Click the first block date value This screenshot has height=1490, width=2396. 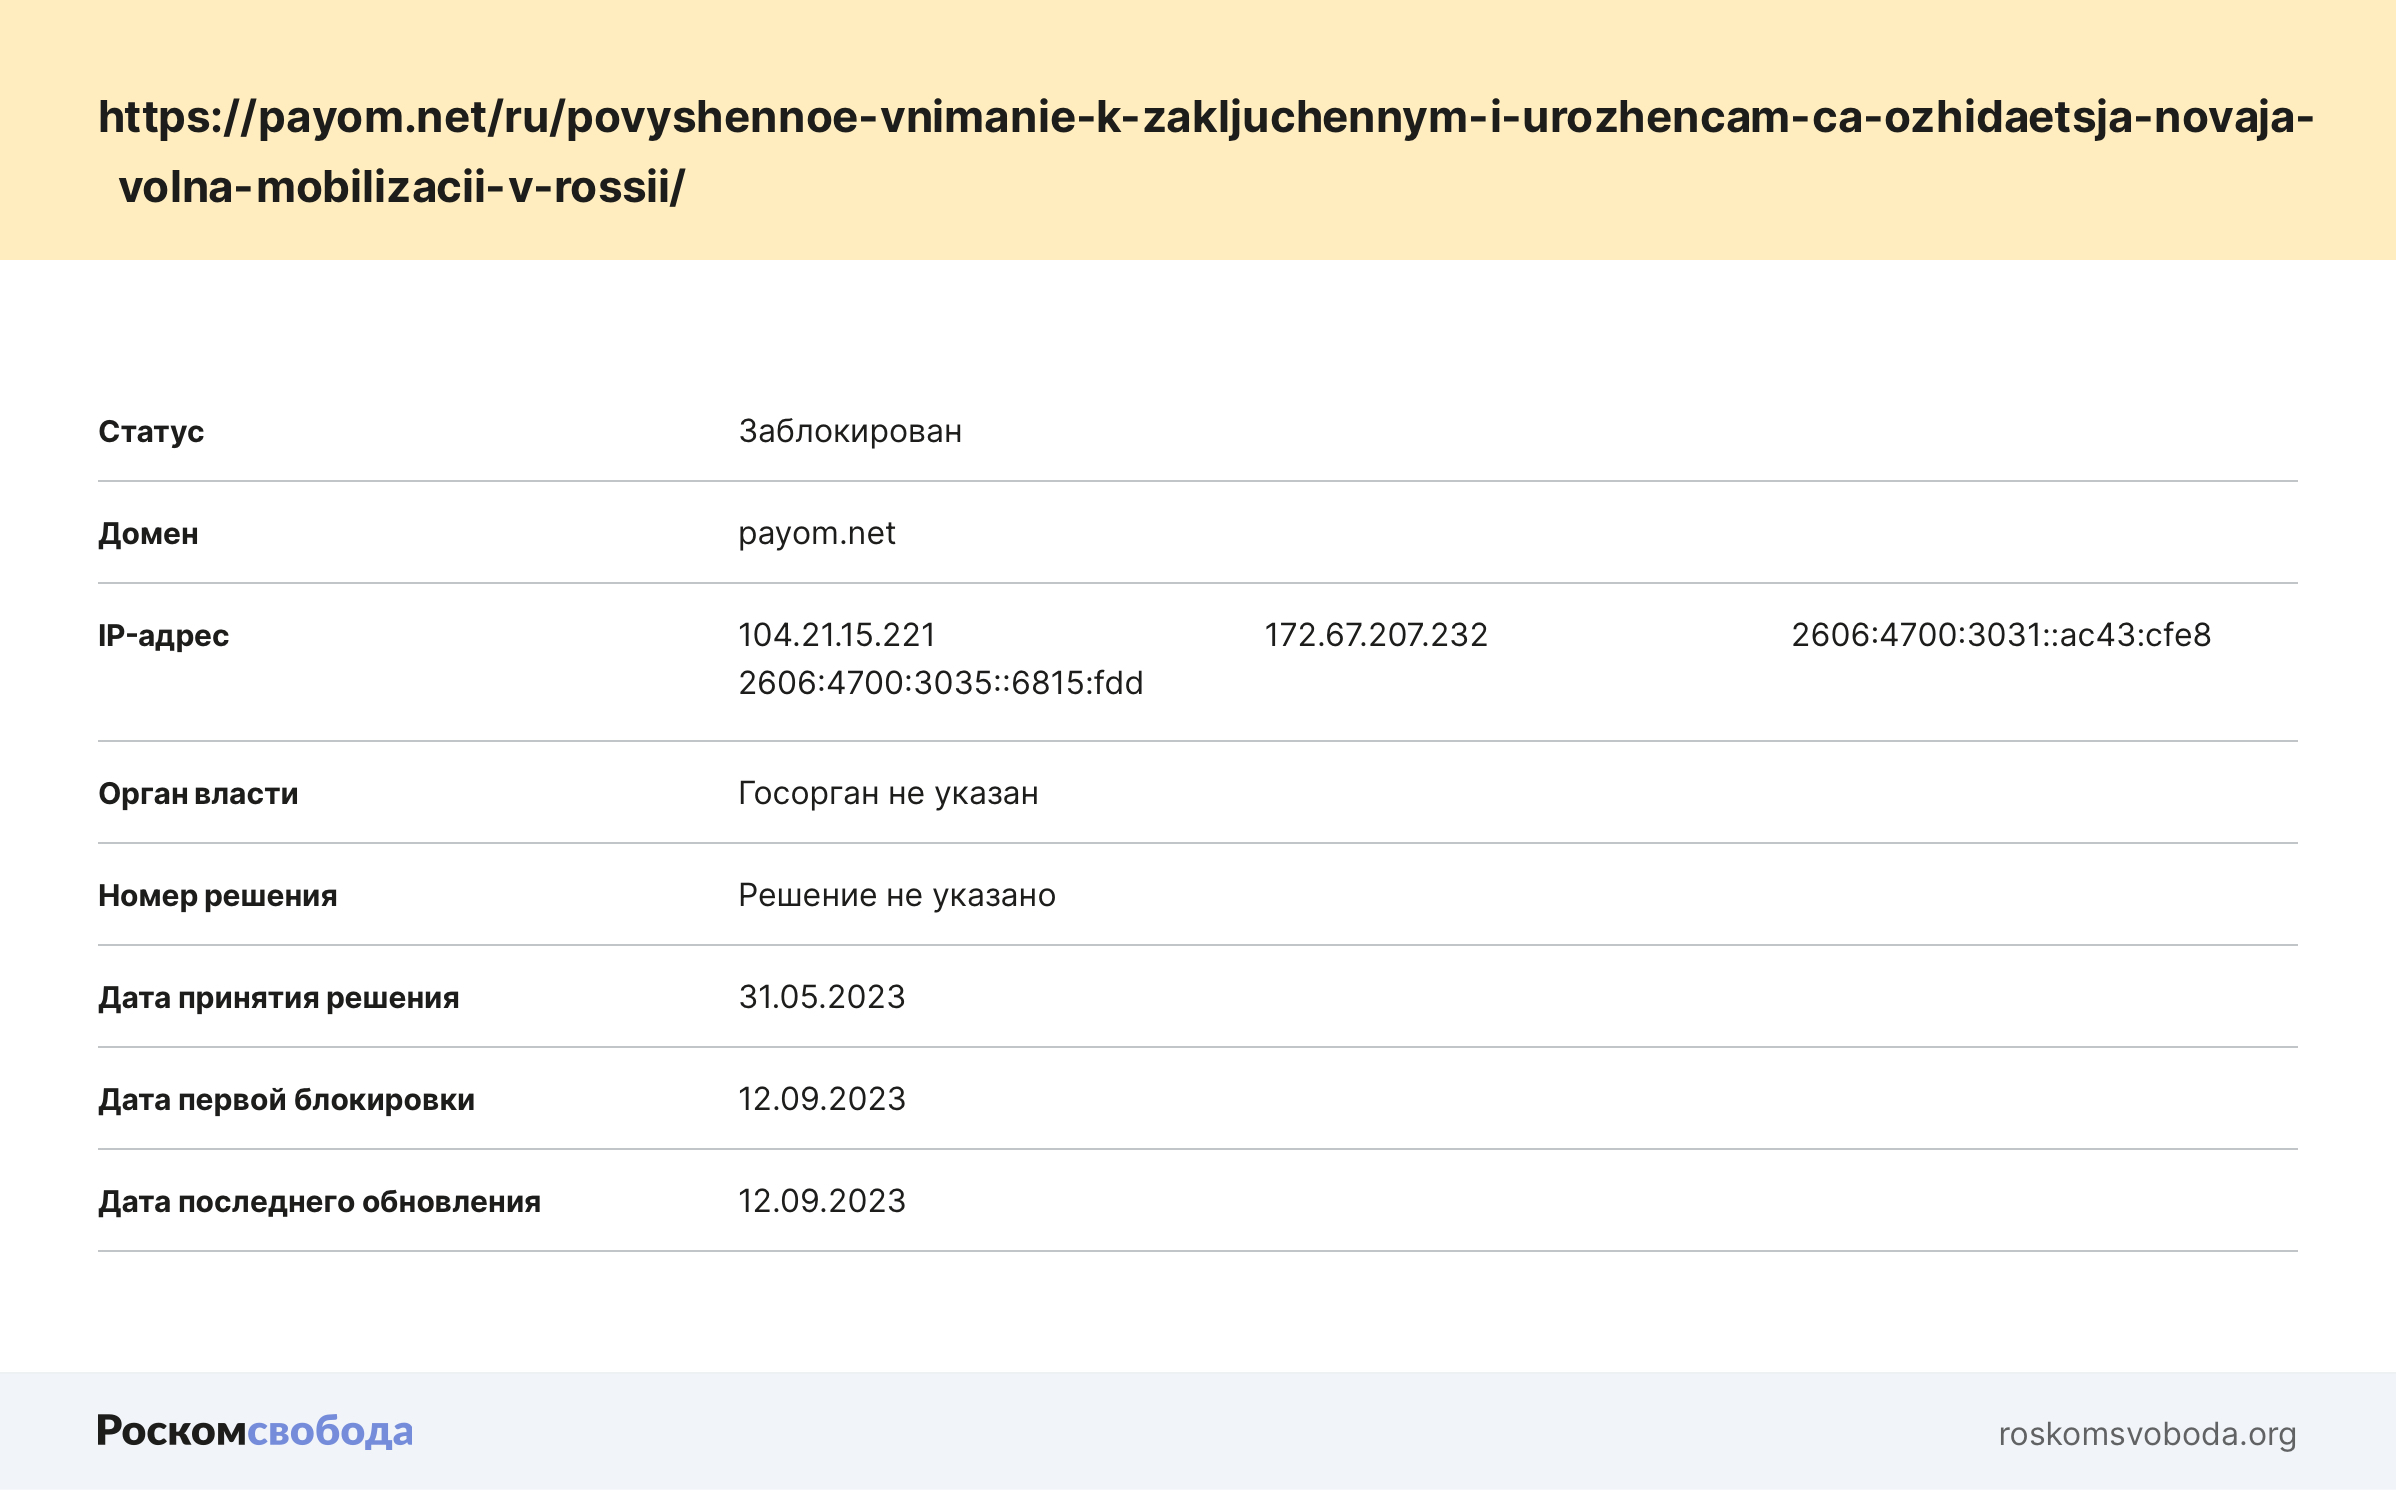click(822, 1099)
